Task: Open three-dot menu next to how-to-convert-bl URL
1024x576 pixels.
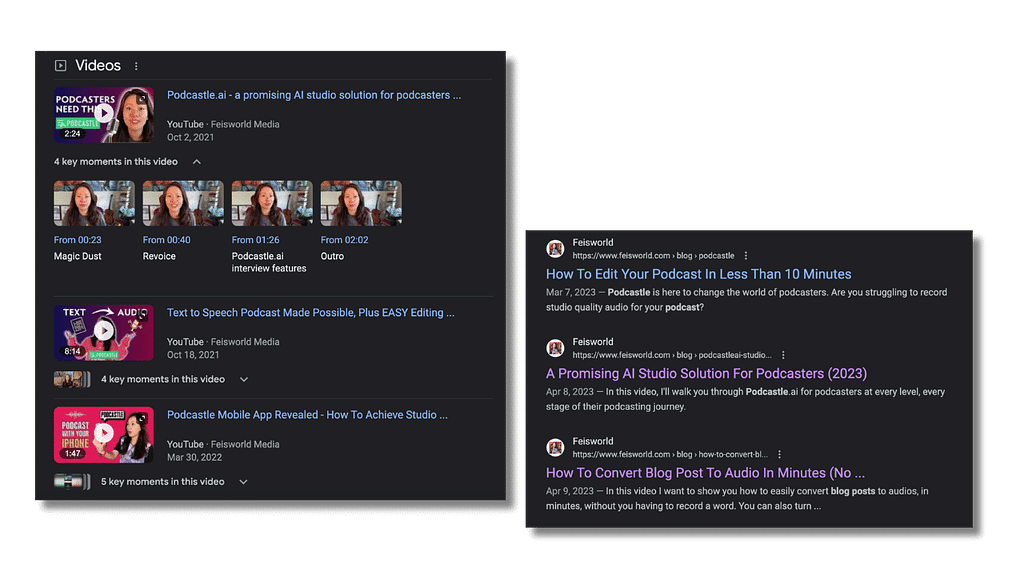Action: (x=779, y=455)
